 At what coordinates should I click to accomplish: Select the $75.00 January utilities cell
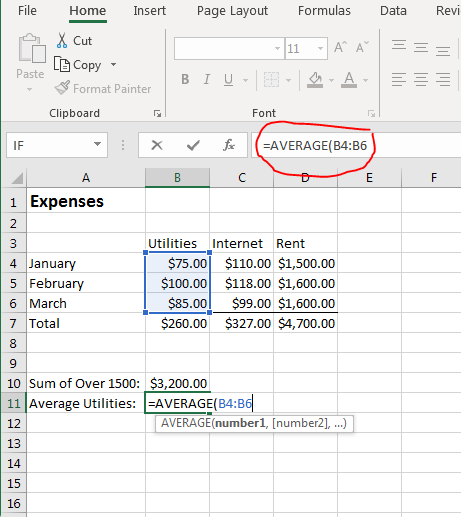177,263
